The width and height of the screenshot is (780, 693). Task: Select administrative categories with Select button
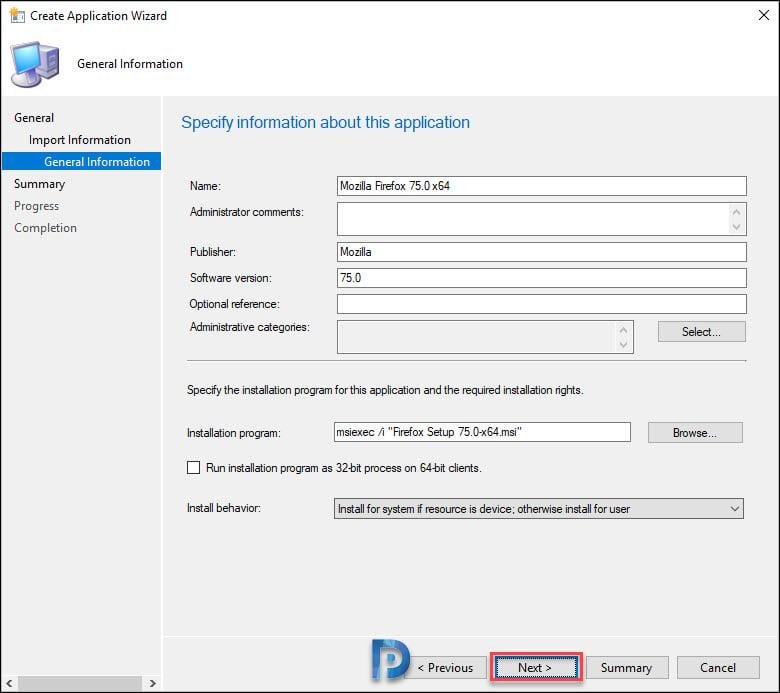(701, 332)
